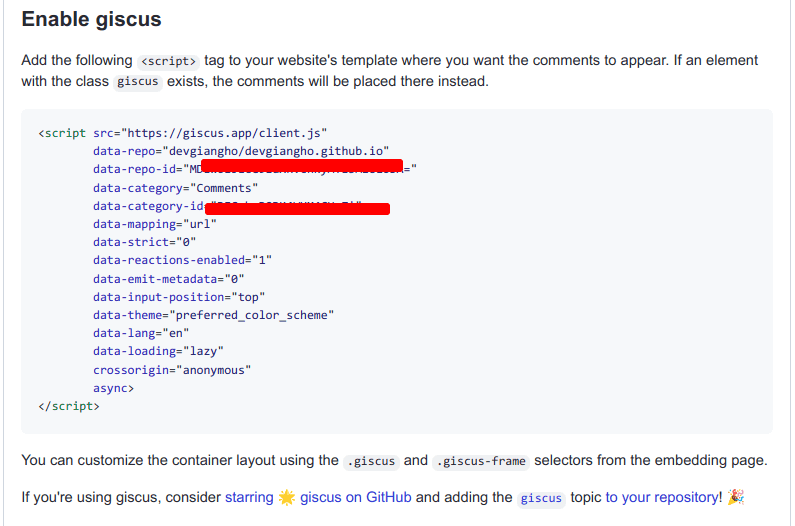Click the closing </script> tag

pos(69,405)
